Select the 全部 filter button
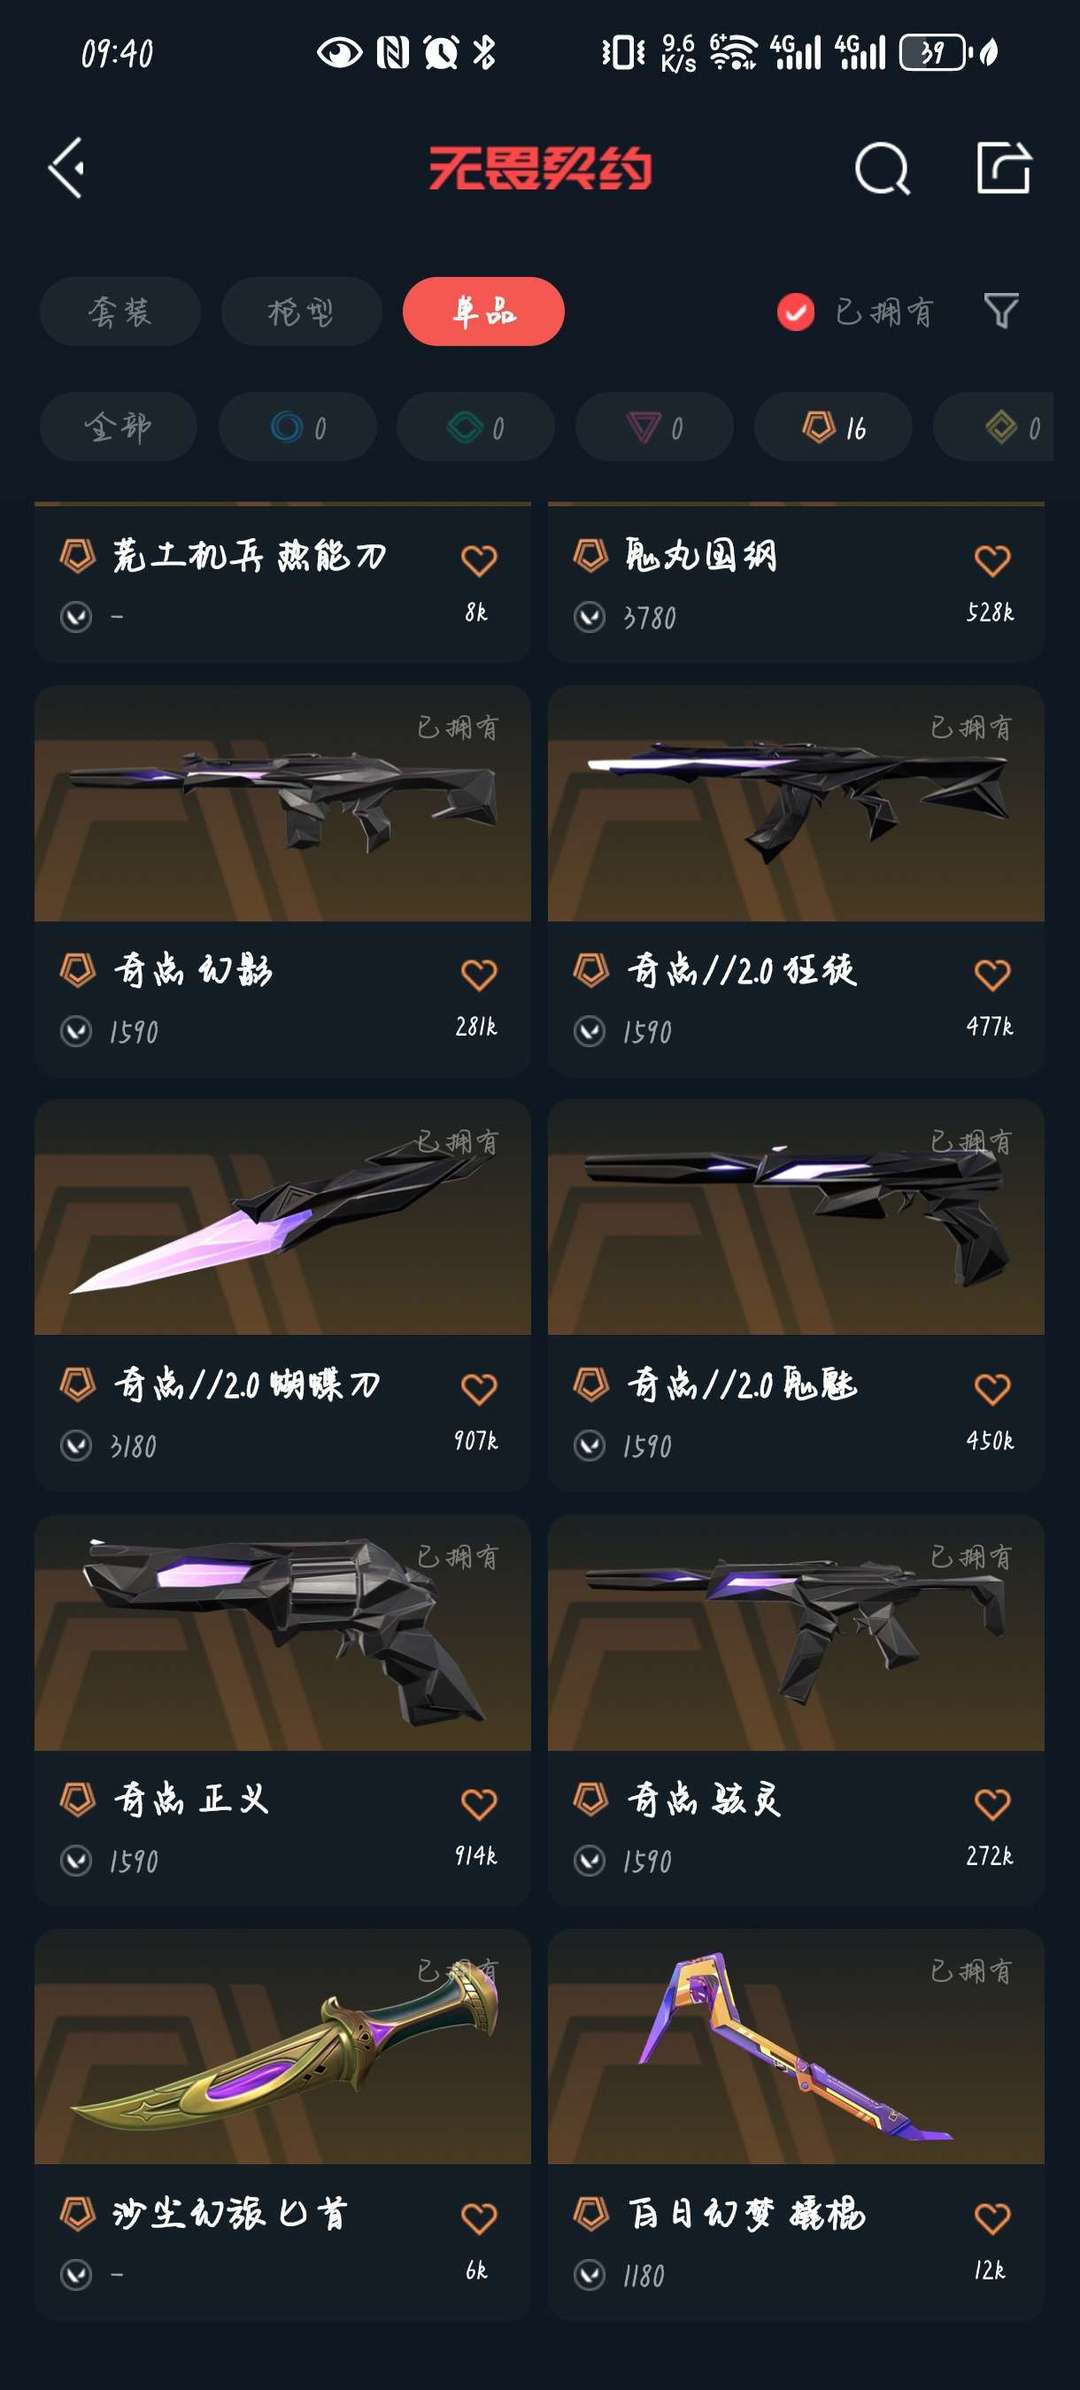The height and width of the screenshot is (2390, 1080). coord(118,427)
